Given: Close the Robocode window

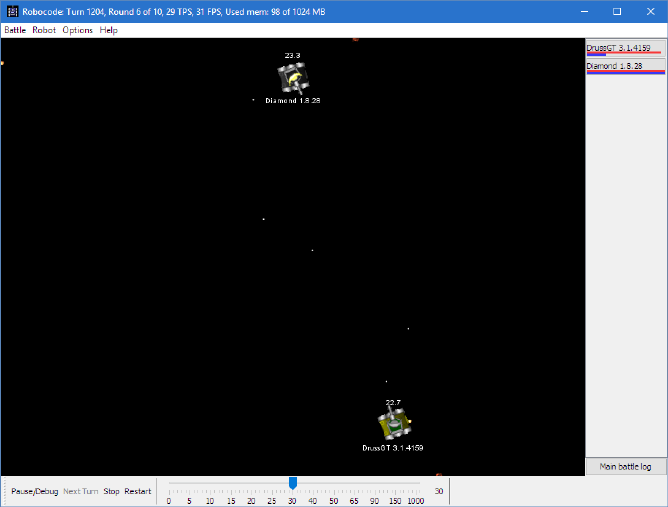Looking at the screenshot, I should coord(651,12).
